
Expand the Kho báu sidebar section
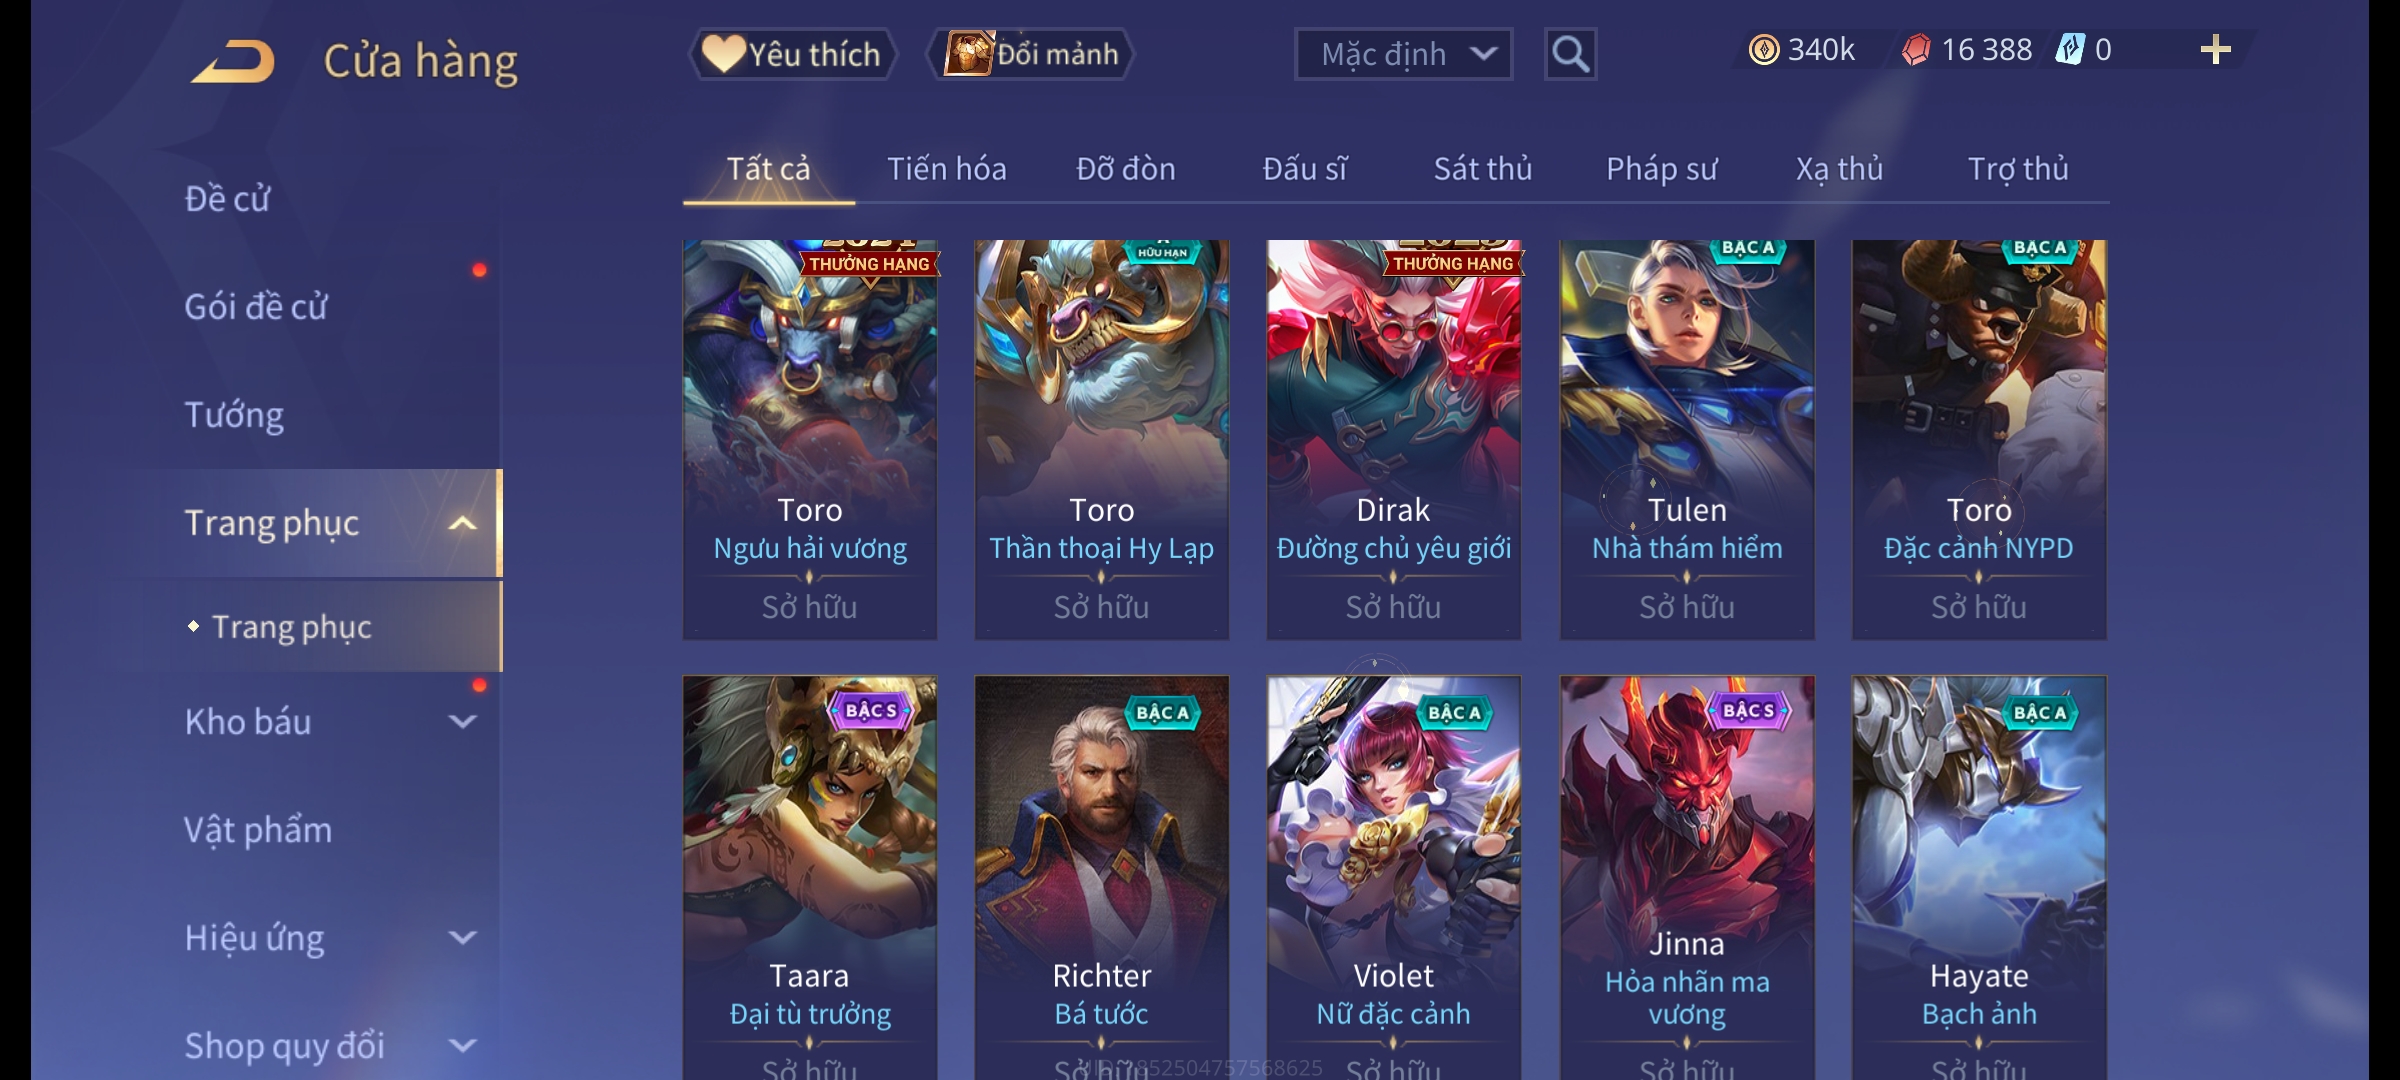point(462,721)
